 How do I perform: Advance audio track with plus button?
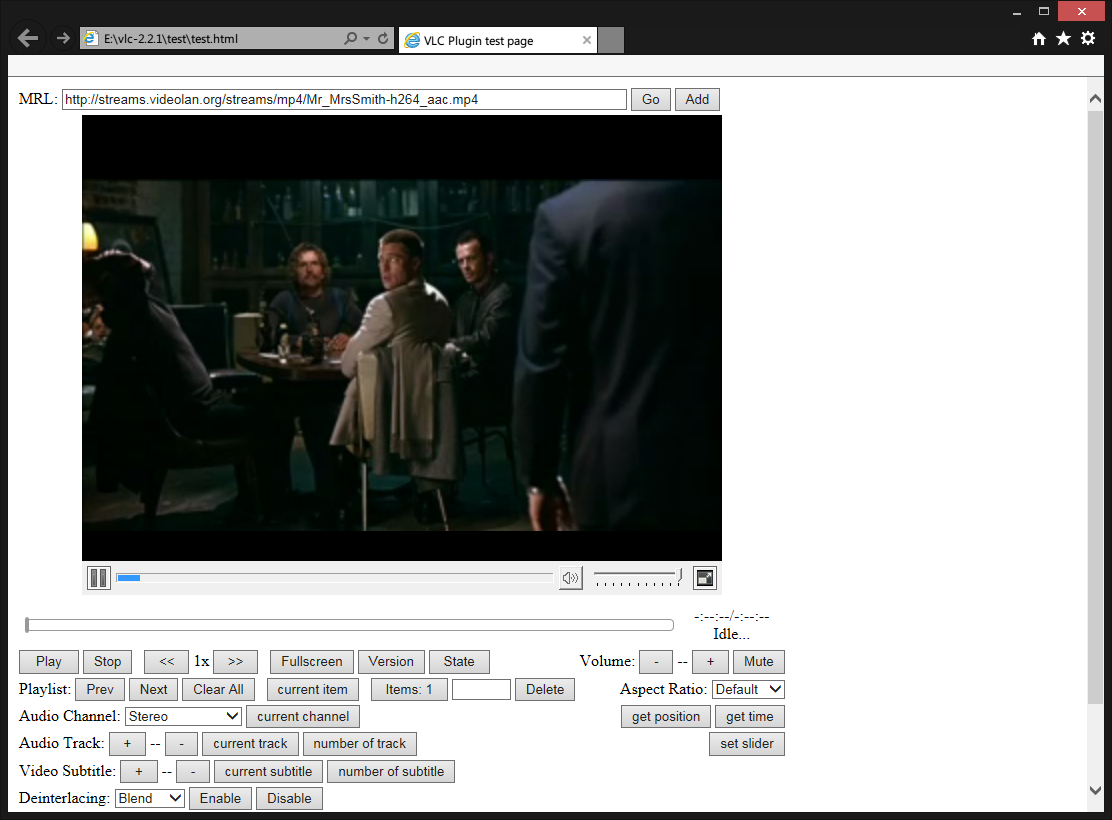(x=127, y=743)
